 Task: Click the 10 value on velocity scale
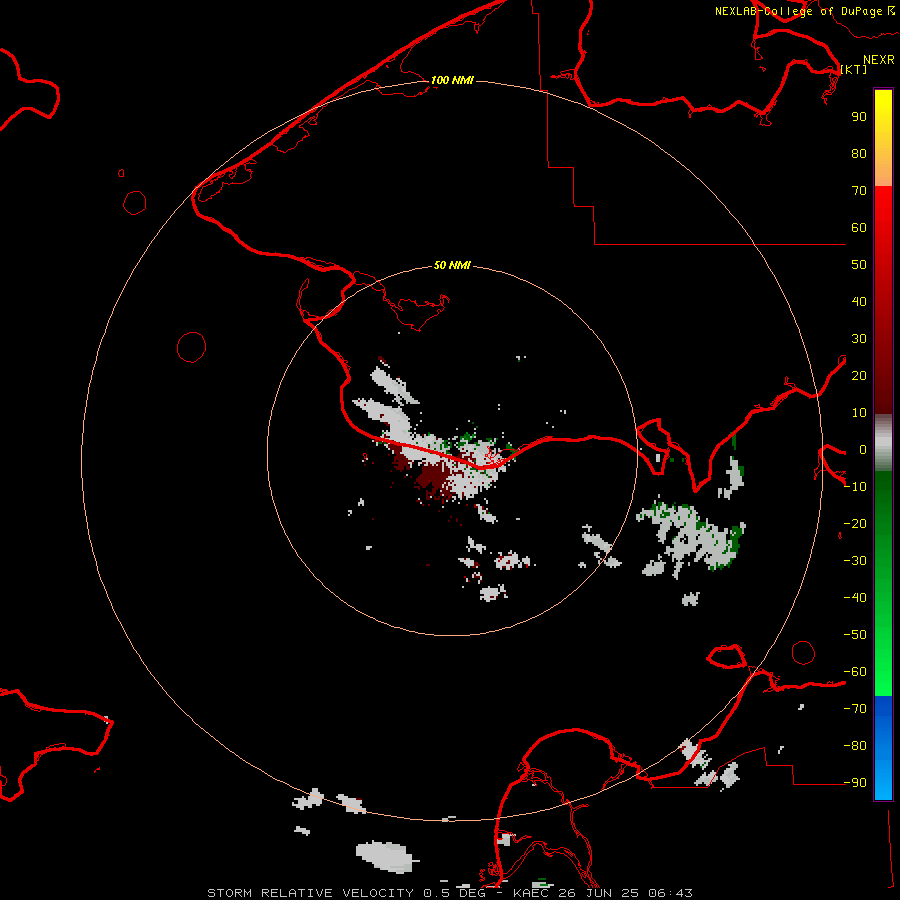(x=859, y=413)
